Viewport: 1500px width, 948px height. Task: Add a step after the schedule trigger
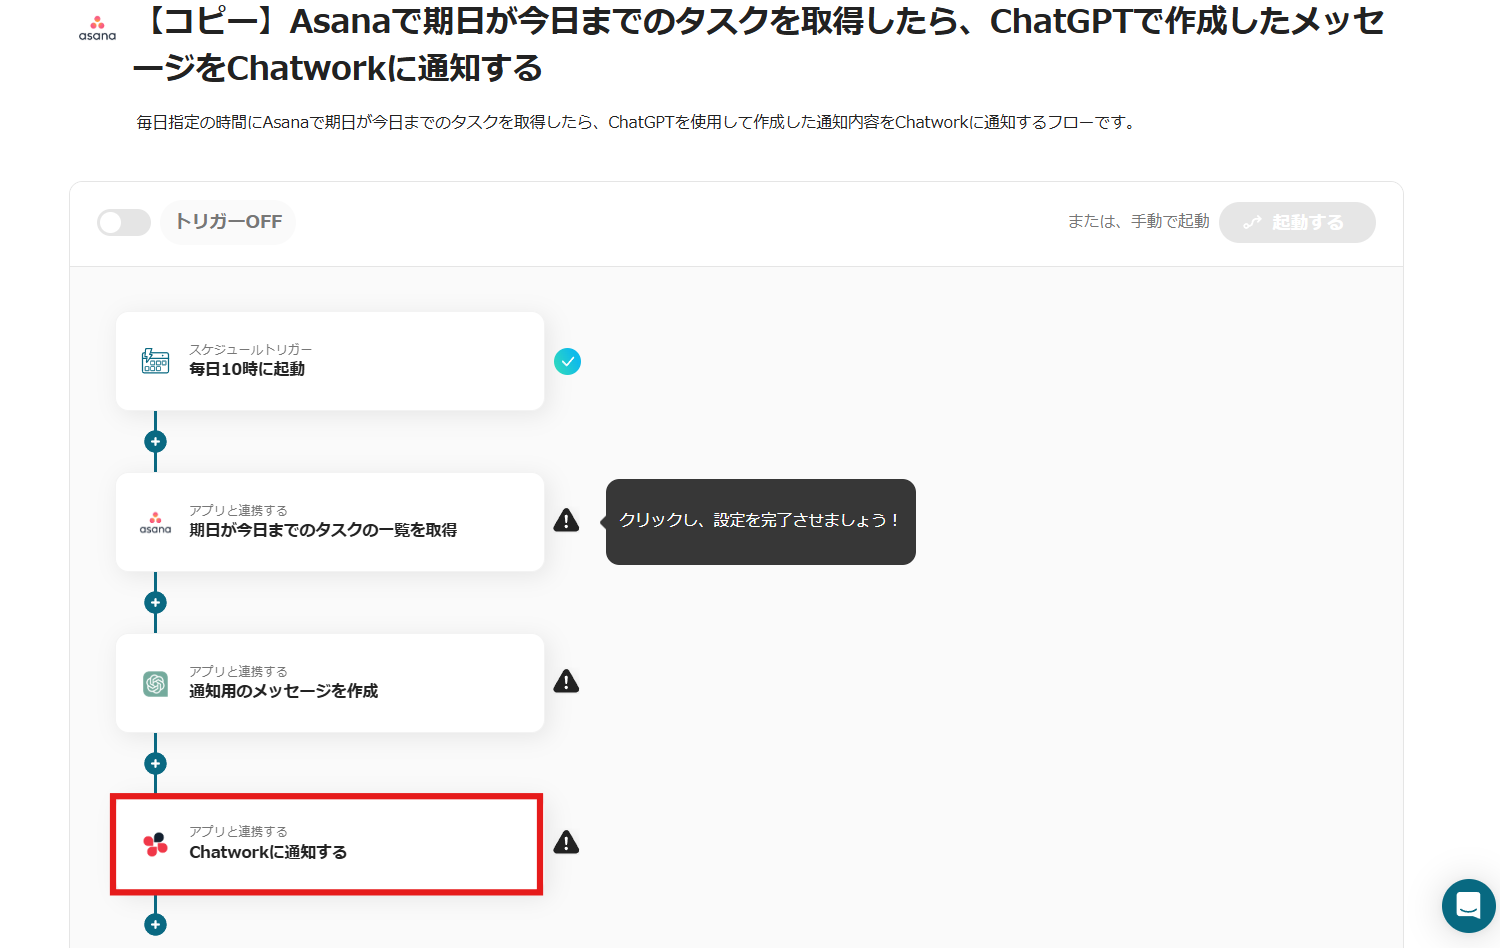(x=155, y=441)
